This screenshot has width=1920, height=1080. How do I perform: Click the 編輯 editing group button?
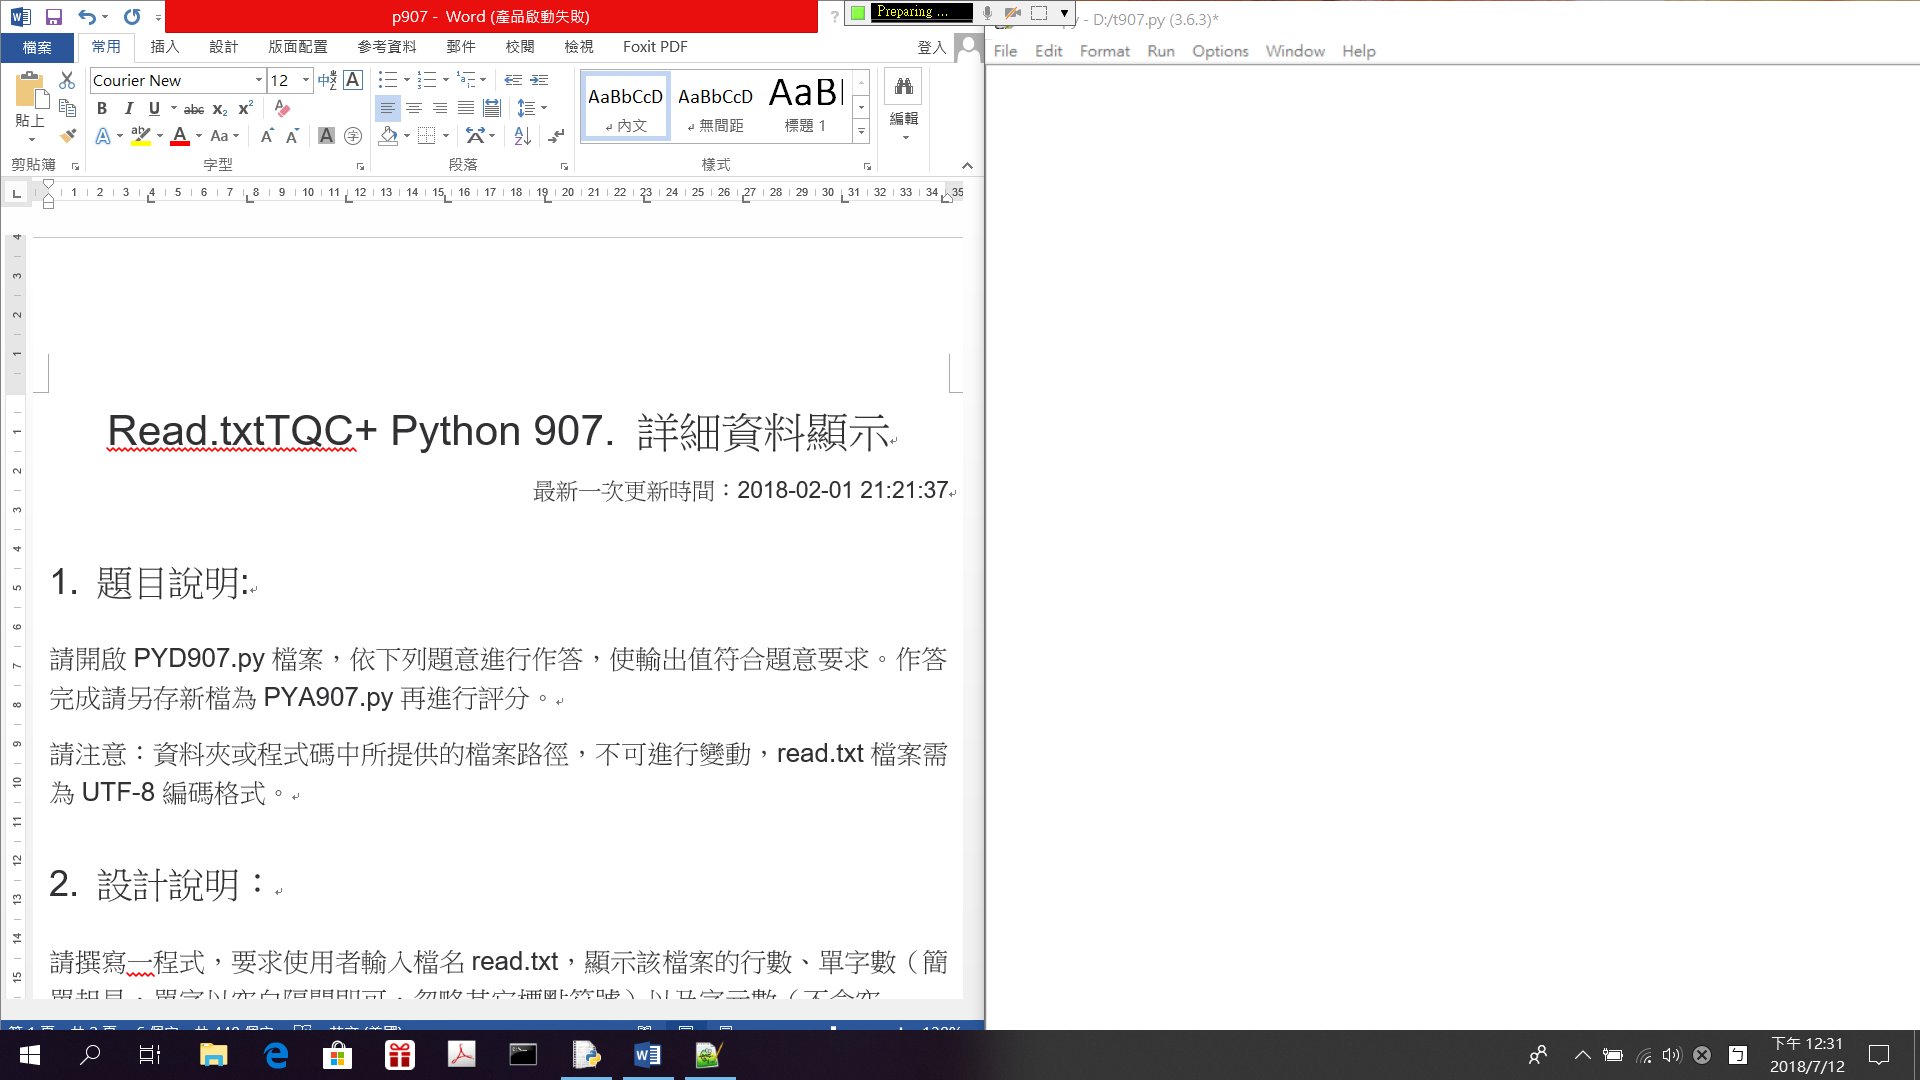click(904, 118)
